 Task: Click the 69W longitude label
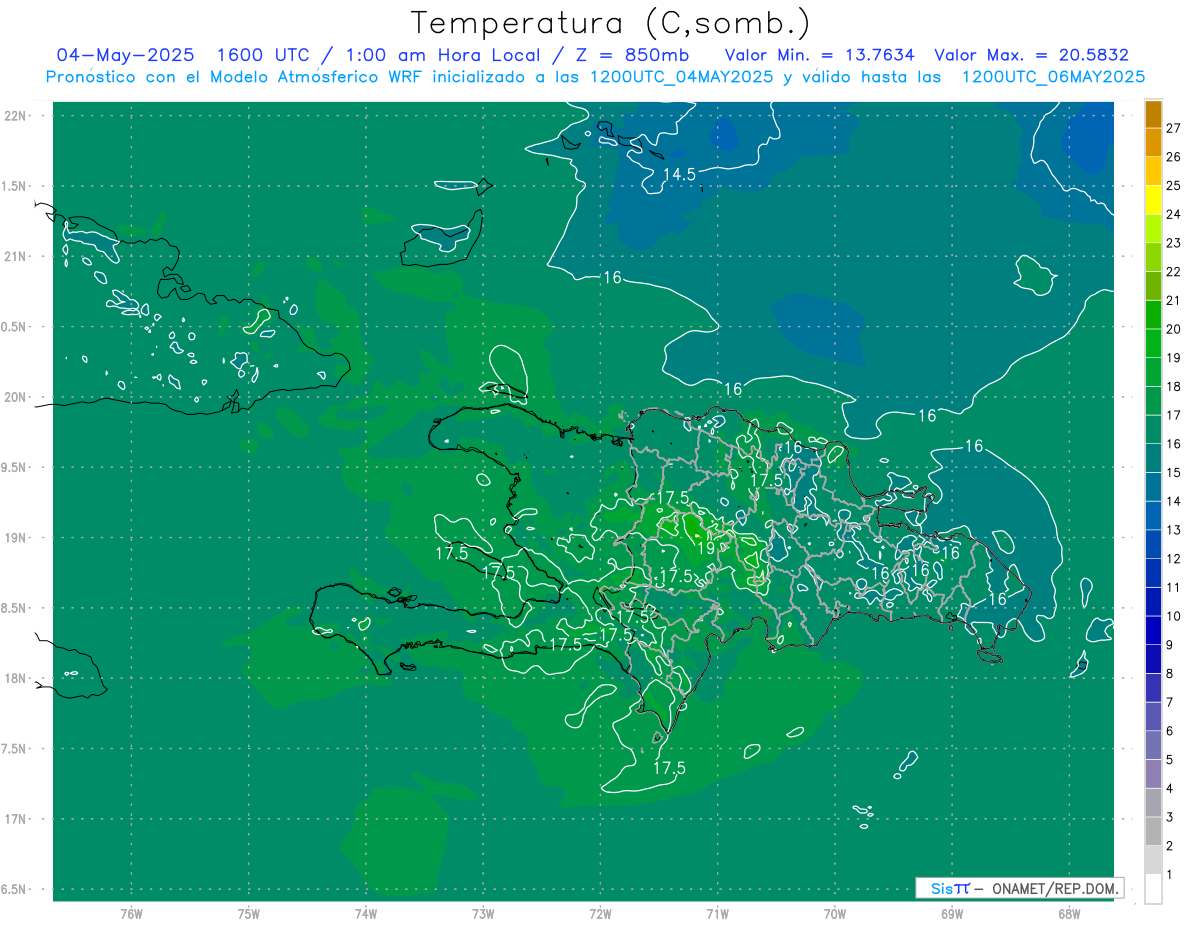click(x=951, y=914)
